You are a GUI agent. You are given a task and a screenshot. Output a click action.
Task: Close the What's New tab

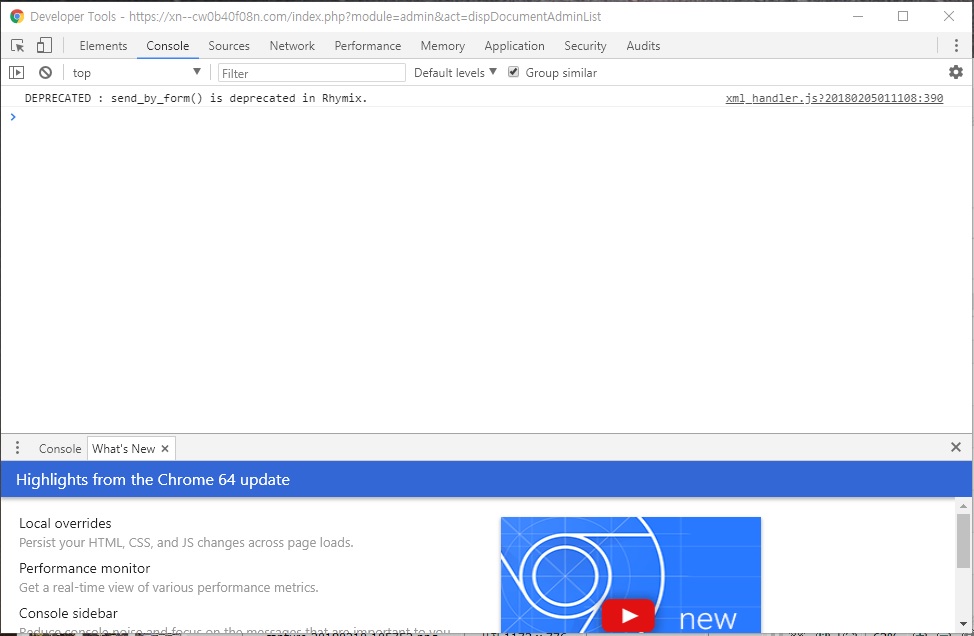click(x=165, y=449)
